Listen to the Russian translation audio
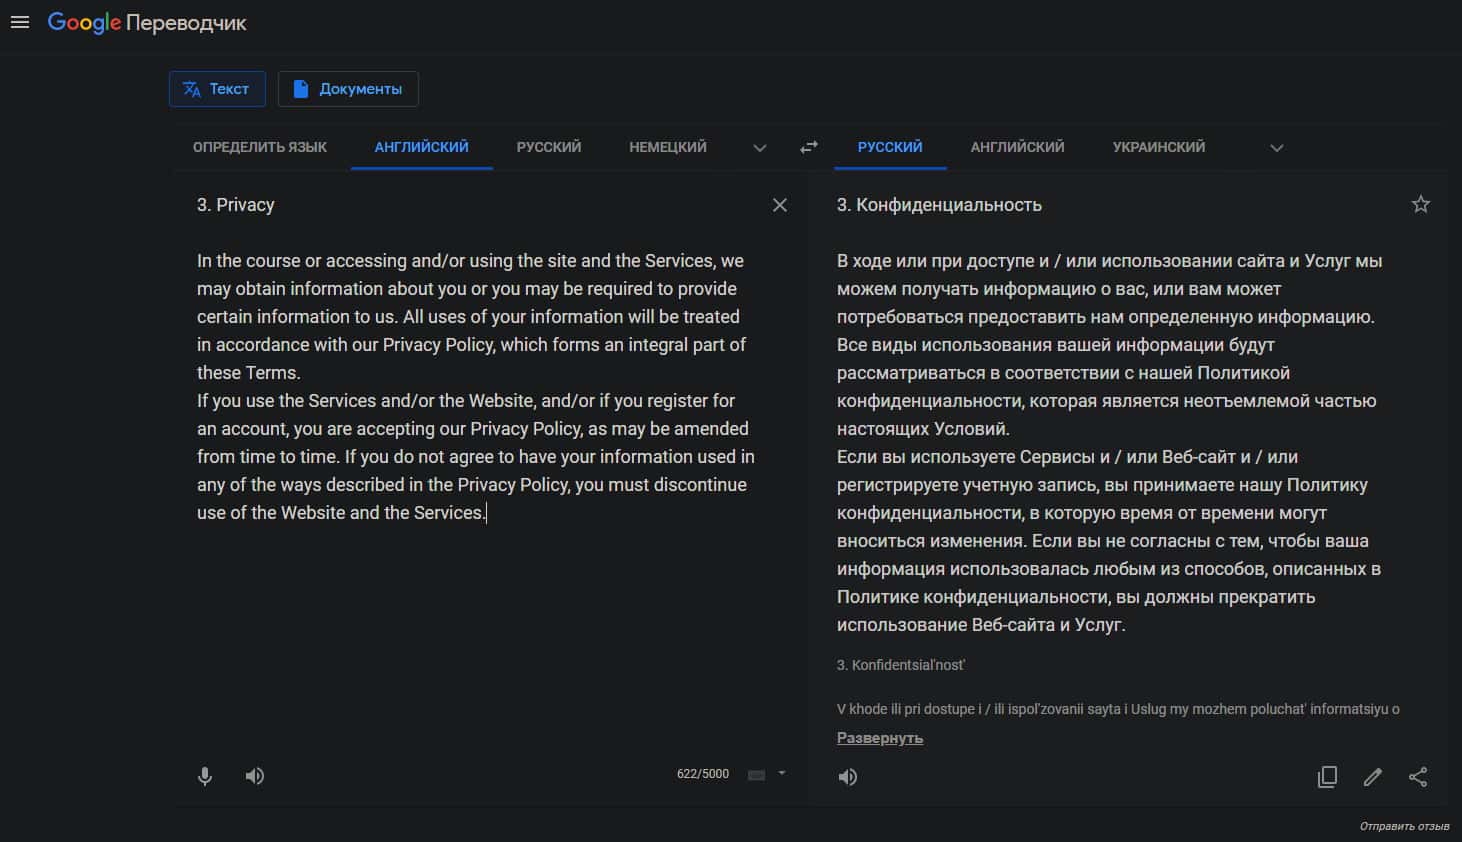Screen dimensions: 1462x842 coord(848,777)
